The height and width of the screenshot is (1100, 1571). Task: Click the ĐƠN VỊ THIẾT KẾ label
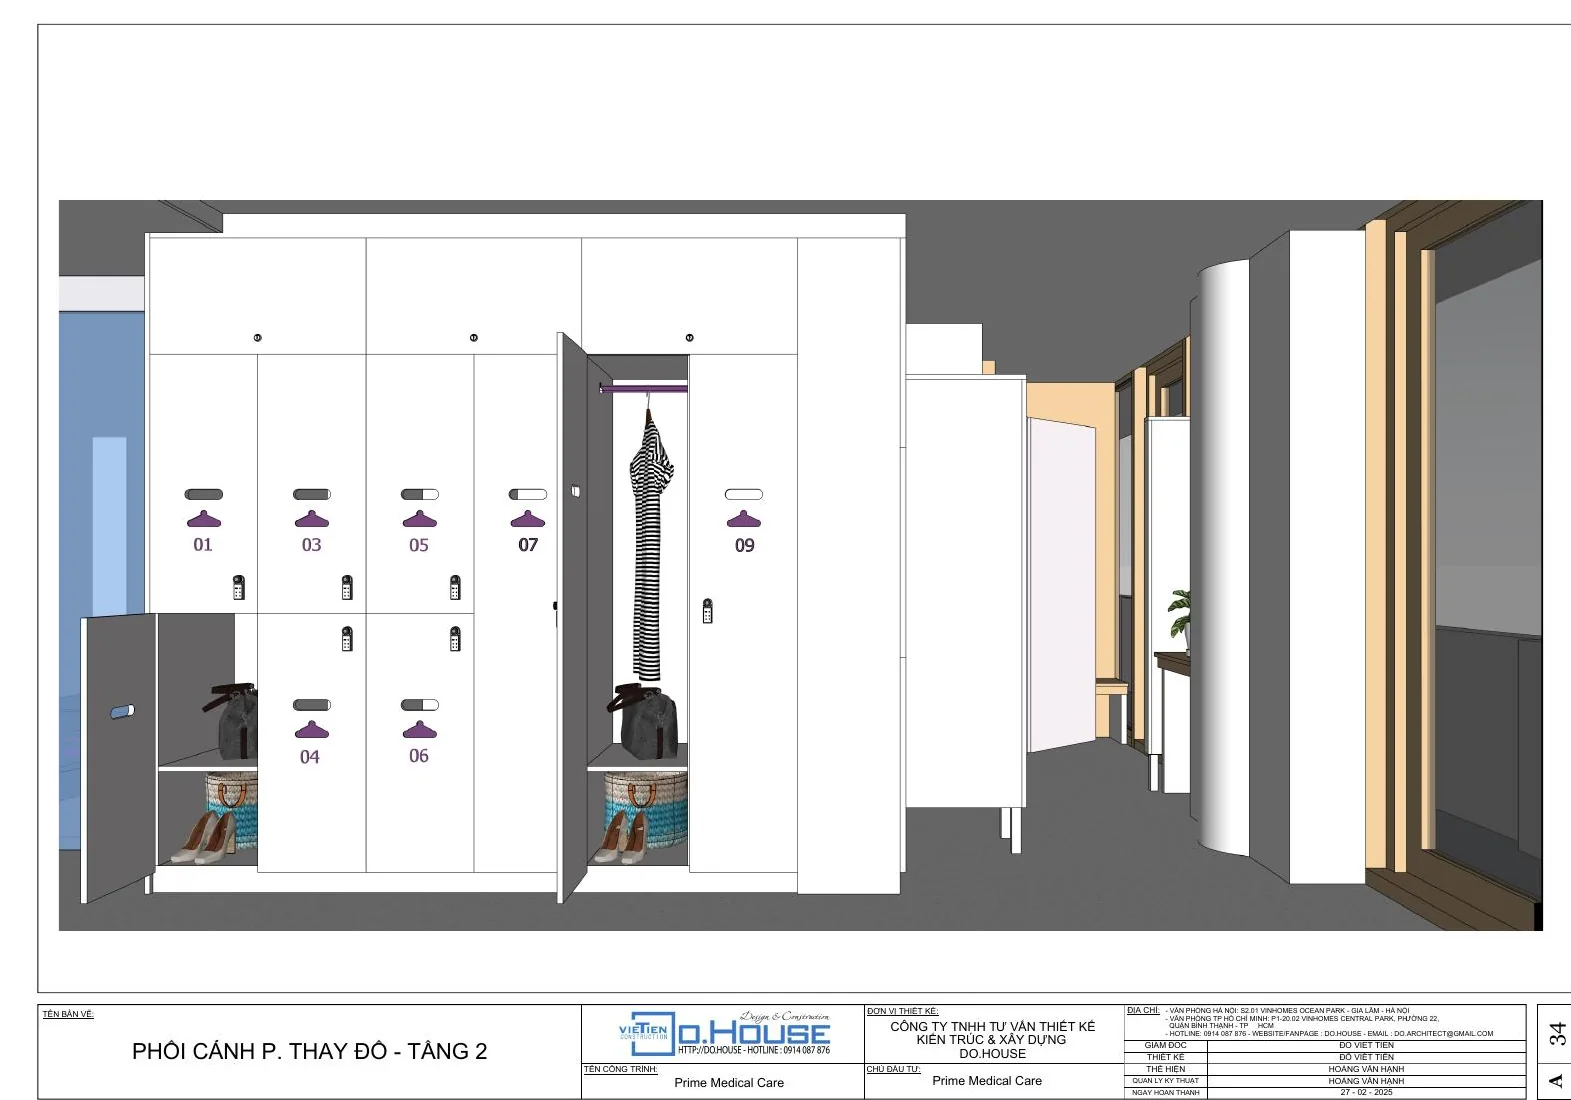click(x=902, y=1011)
